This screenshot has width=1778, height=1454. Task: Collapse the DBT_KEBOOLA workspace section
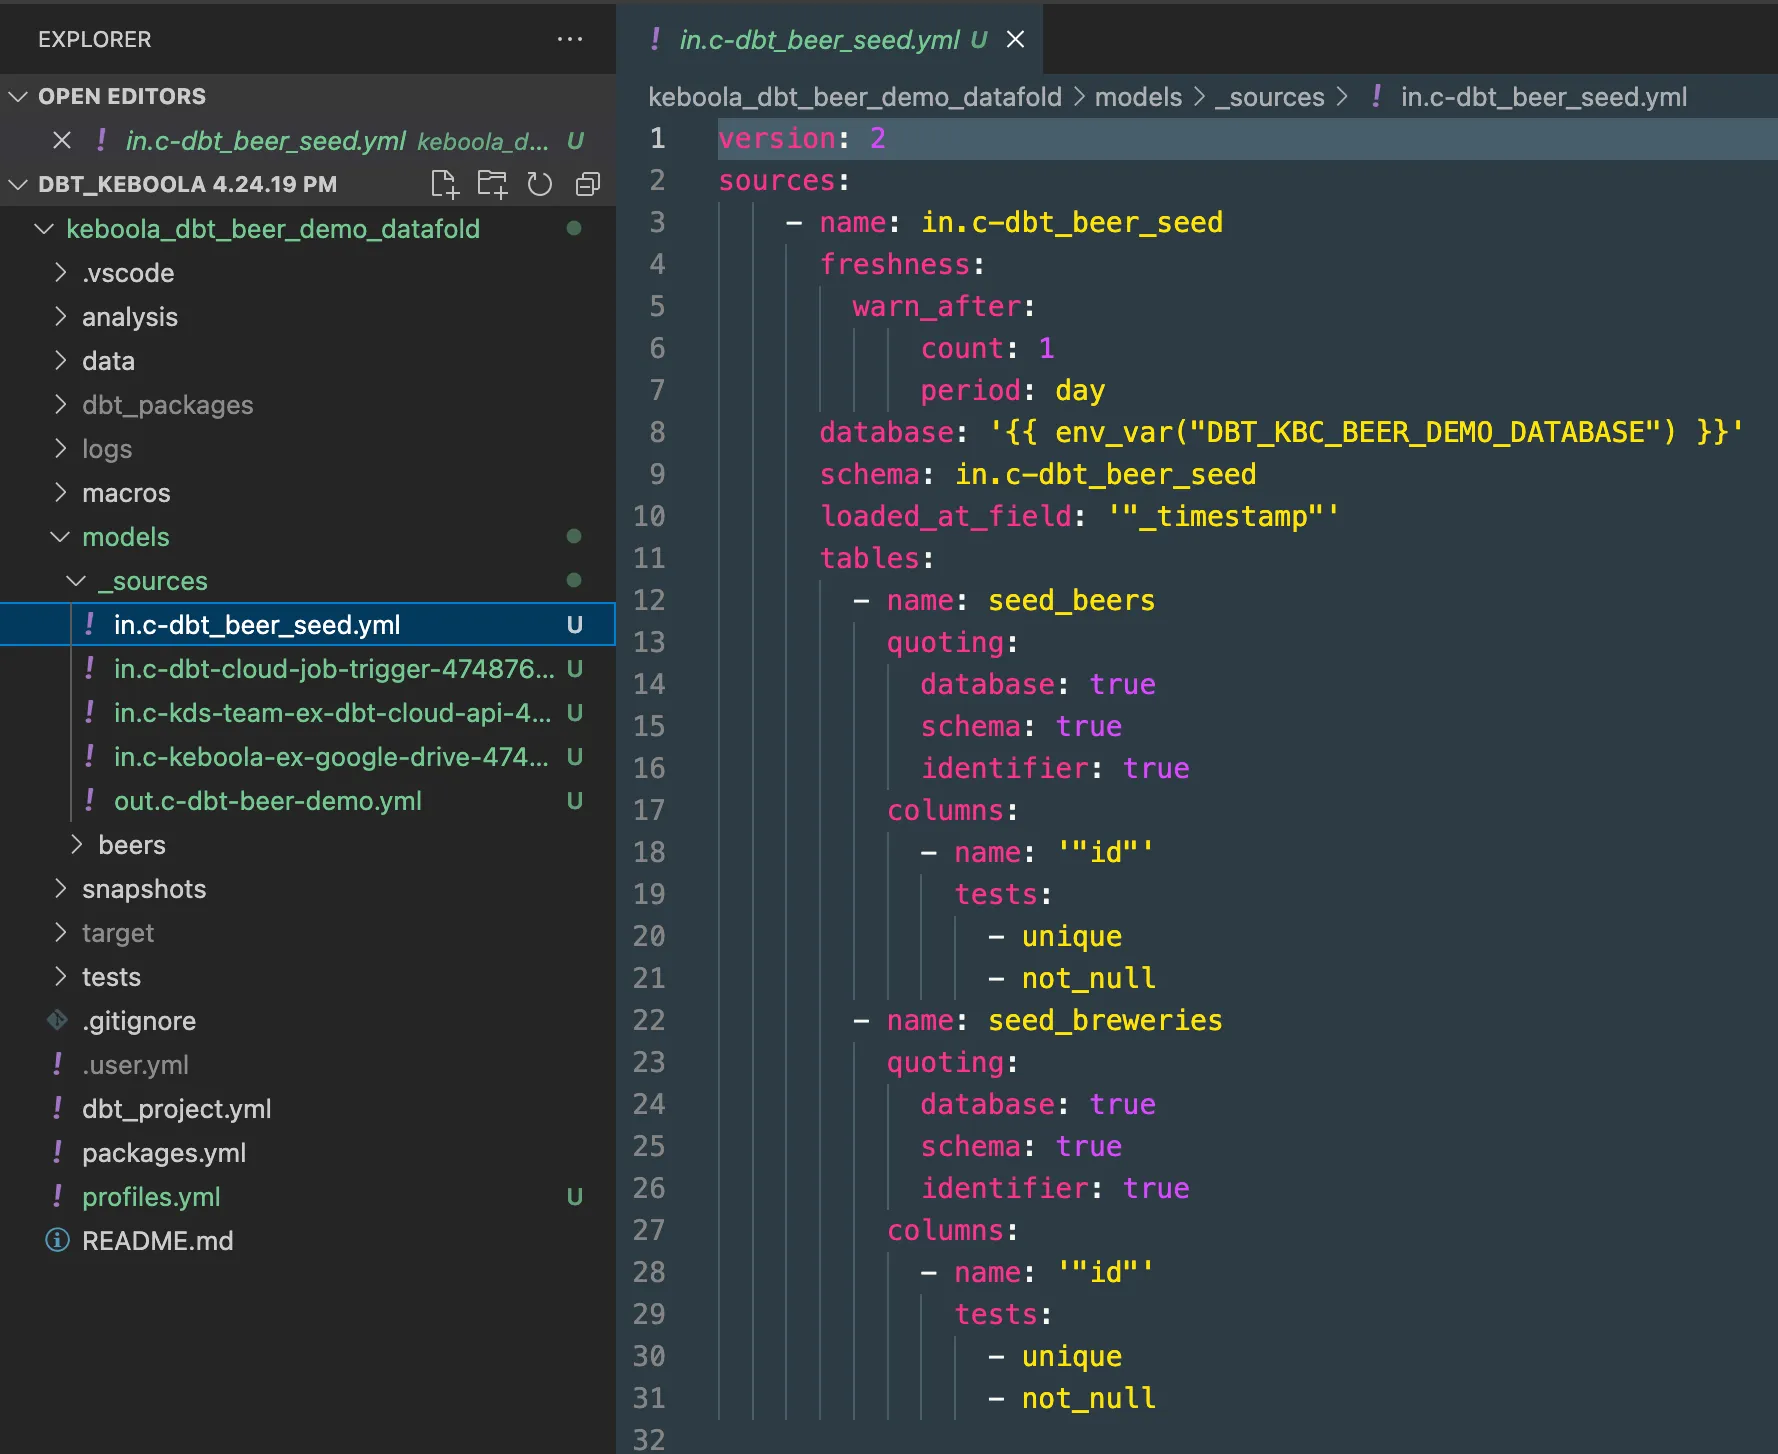click(x=18, y=184)
